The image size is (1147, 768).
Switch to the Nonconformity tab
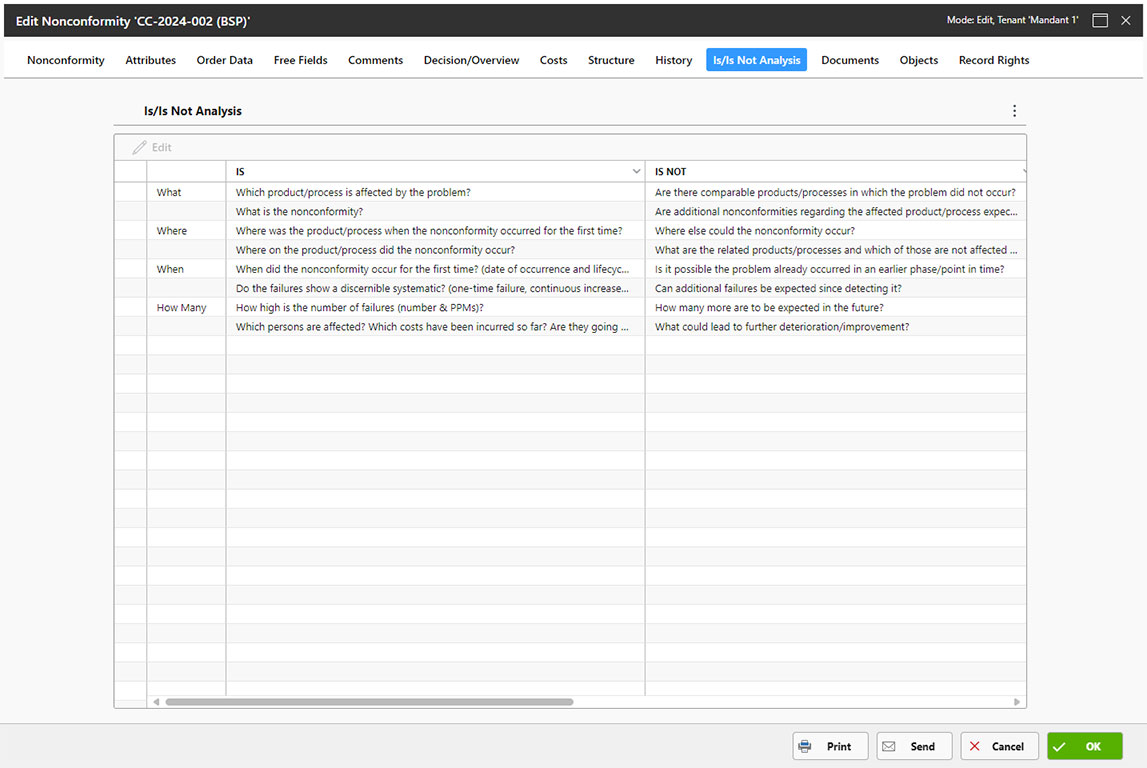click(x=66, y=60)
